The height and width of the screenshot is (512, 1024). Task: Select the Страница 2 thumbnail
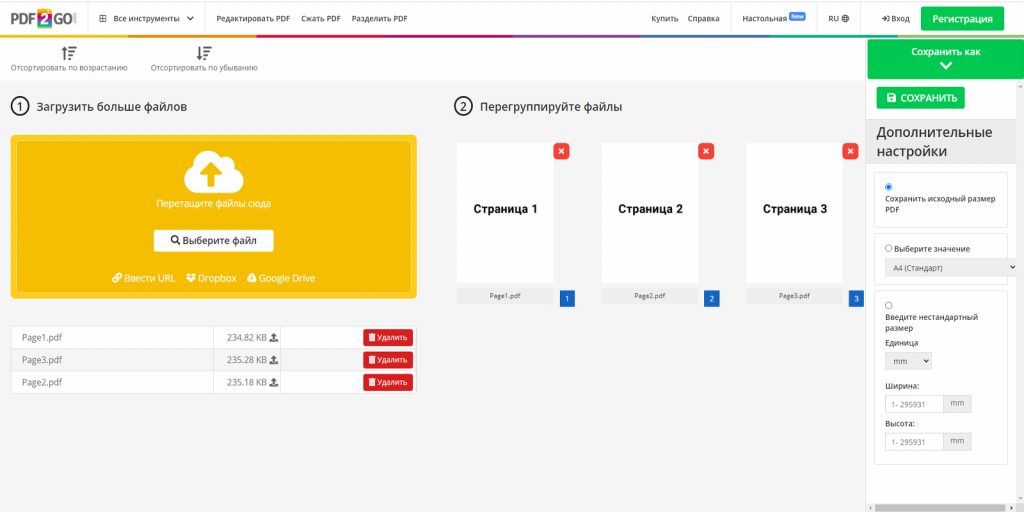click(x=650, y=213)
